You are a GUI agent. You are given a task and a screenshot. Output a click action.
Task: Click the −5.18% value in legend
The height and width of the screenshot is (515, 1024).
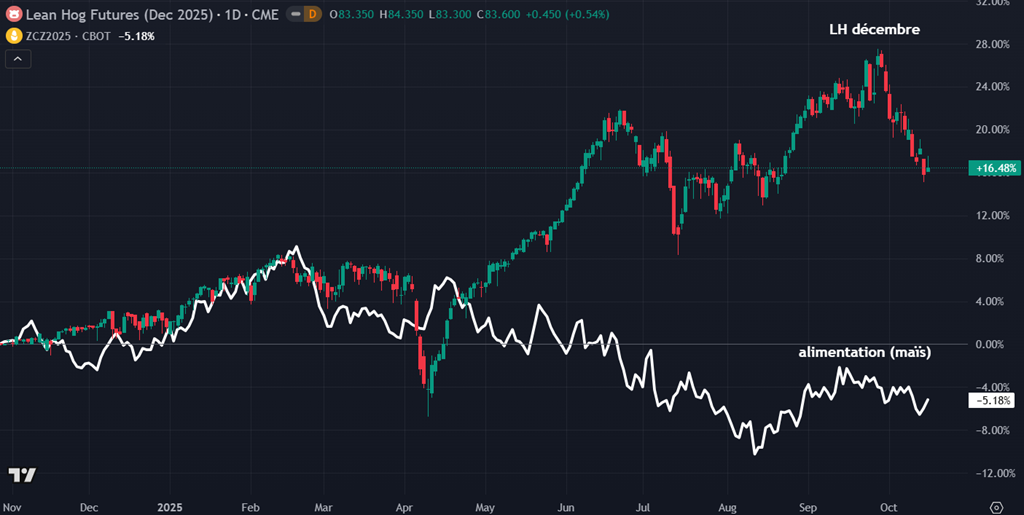[135, 36]
